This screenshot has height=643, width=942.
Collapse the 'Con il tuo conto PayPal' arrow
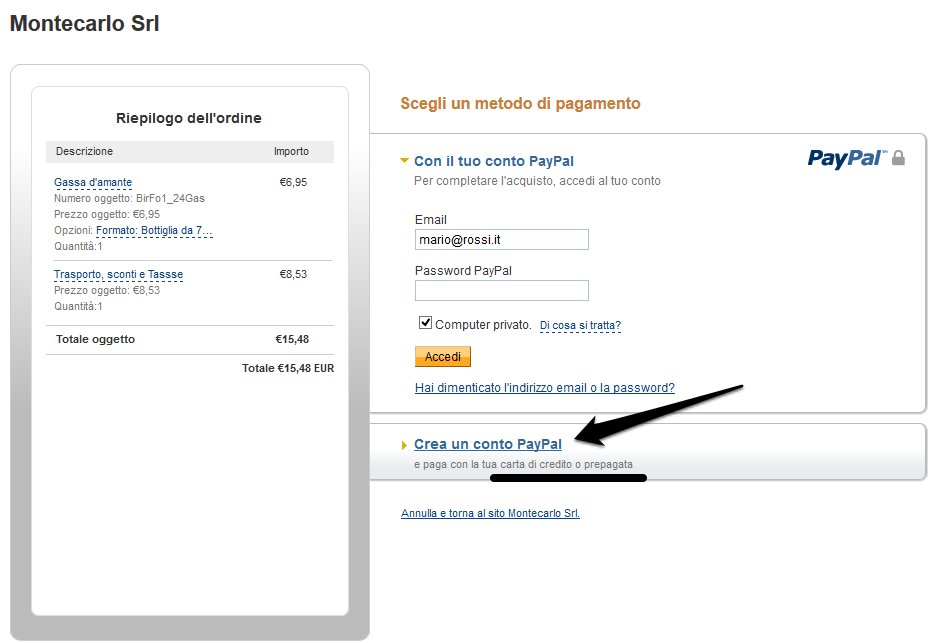tap(404, 161)
